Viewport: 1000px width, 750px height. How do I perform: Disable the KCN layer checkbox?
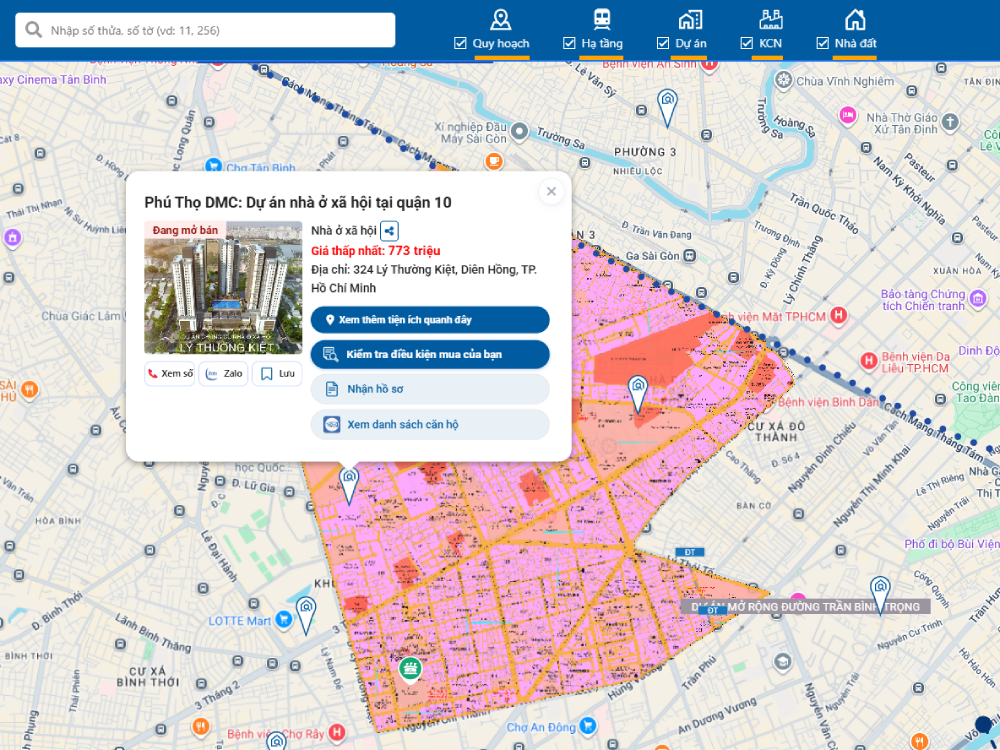coord(746,43)
